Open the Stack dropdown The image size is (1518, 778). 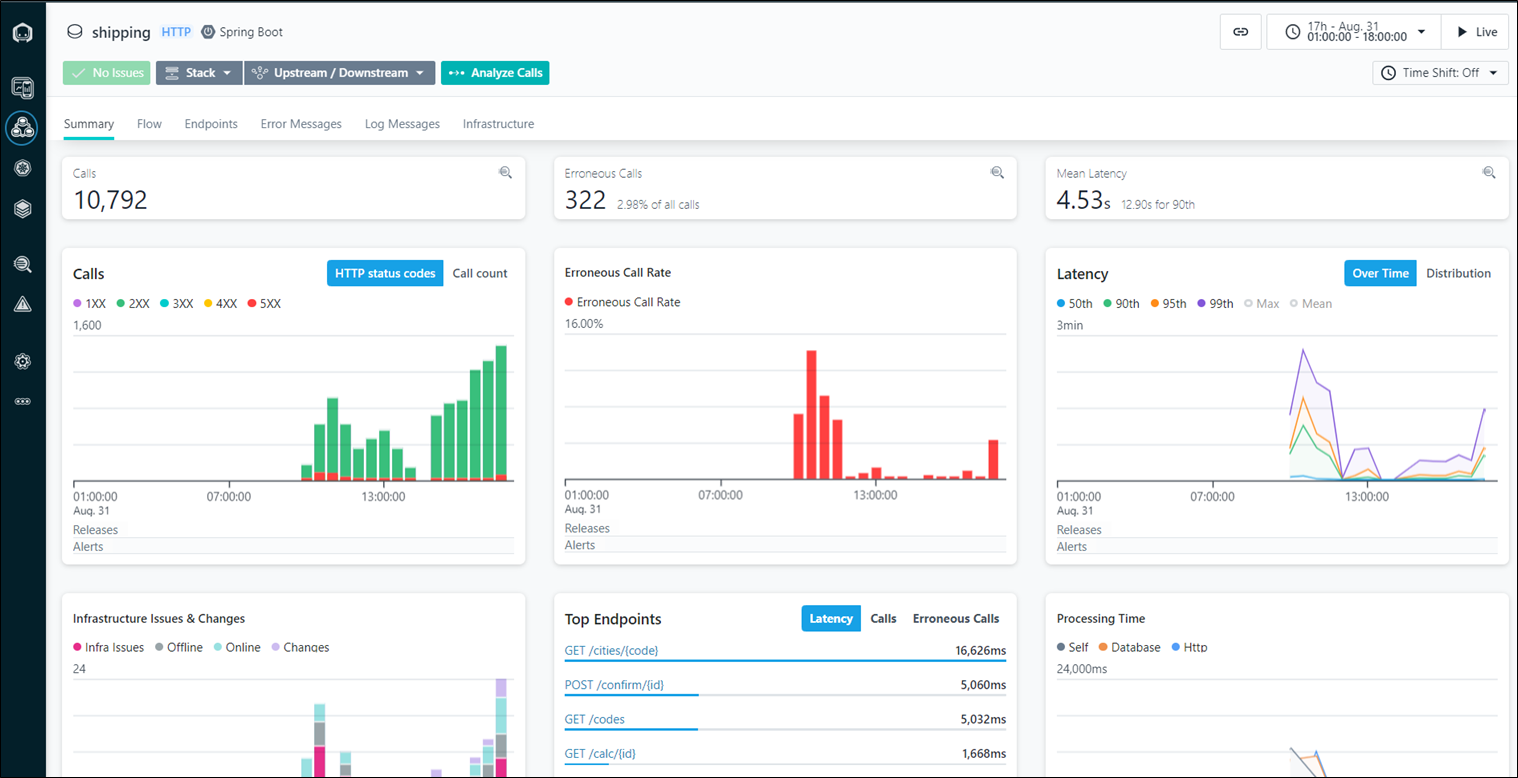click(199, 73)
